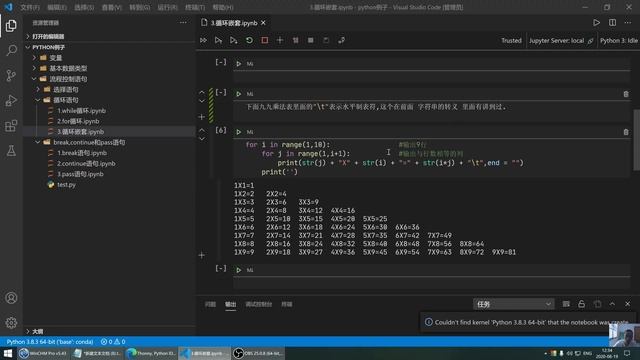Image resolution: width=640 pixels, height=360 pixels.
Task: Run code cell [6] play button
Action: coord(239,132)
